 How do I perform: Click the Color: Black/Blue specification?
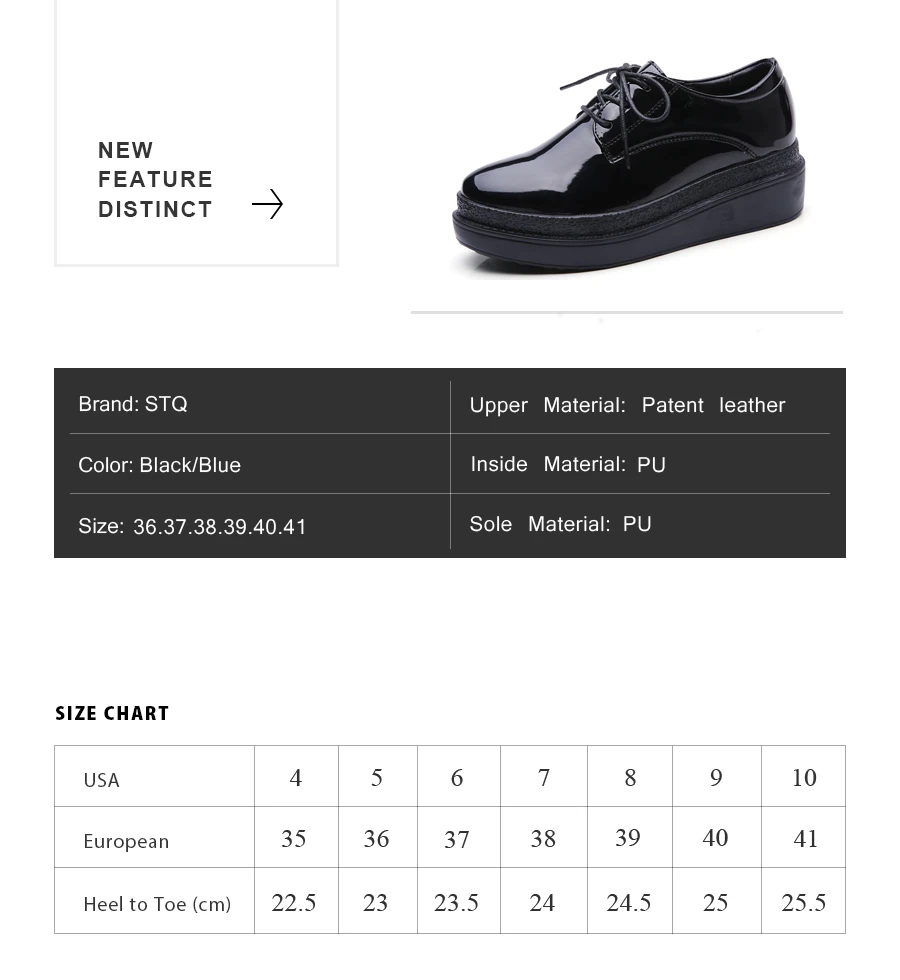point(159,465)
